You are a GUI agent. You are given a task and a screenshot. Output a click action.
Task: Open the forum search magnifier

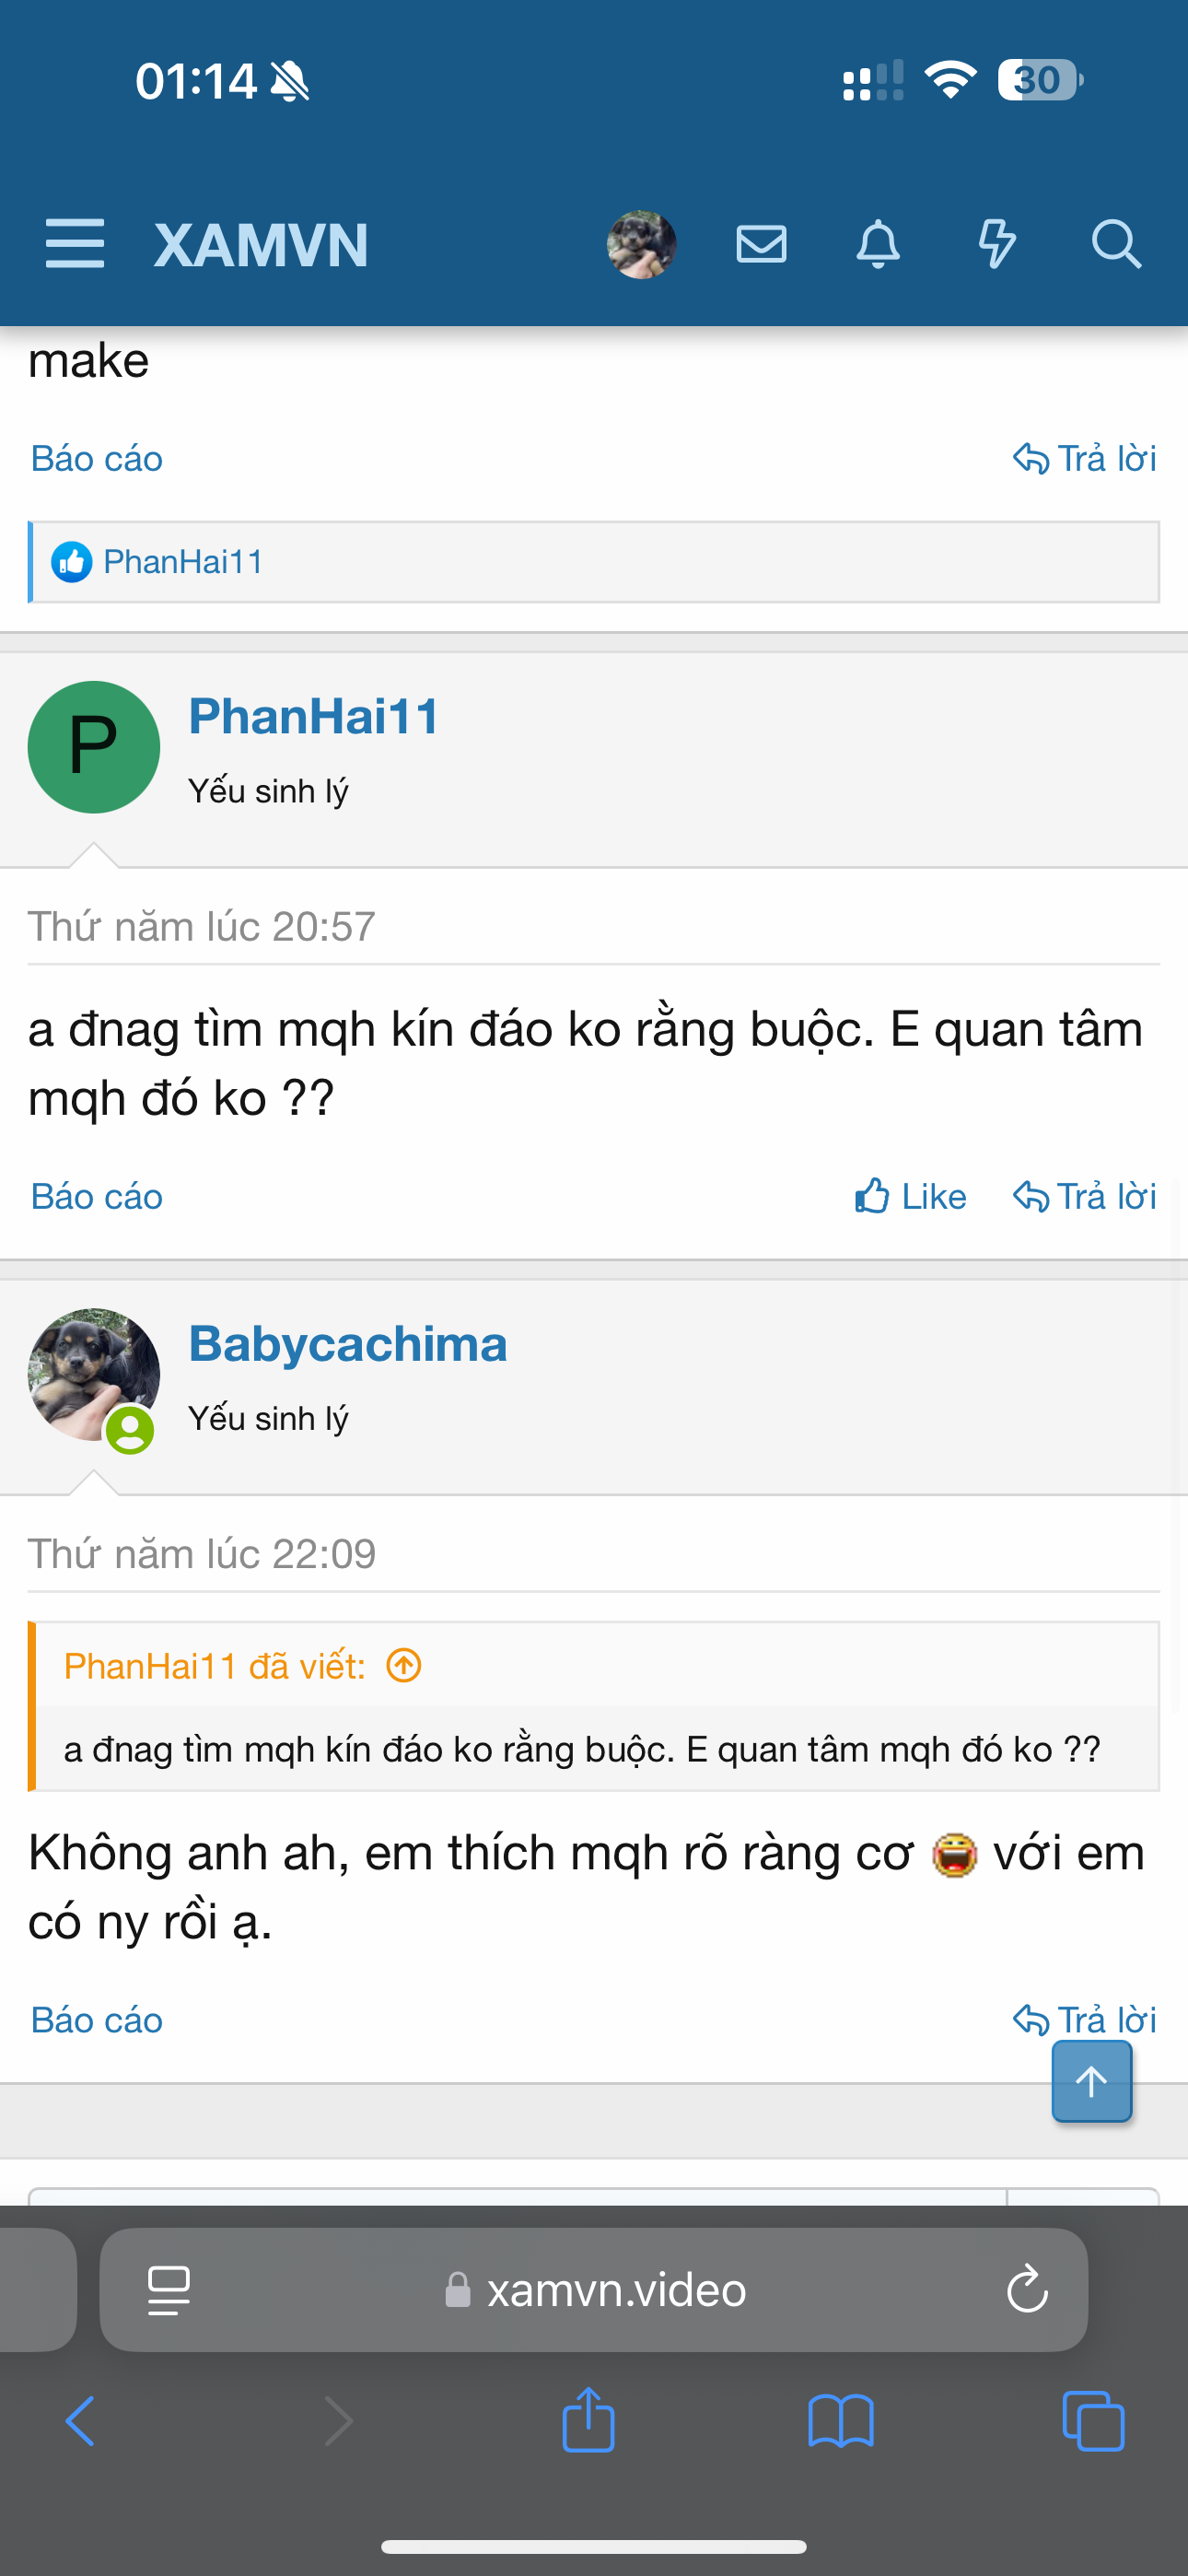(x=1115, y=244)
